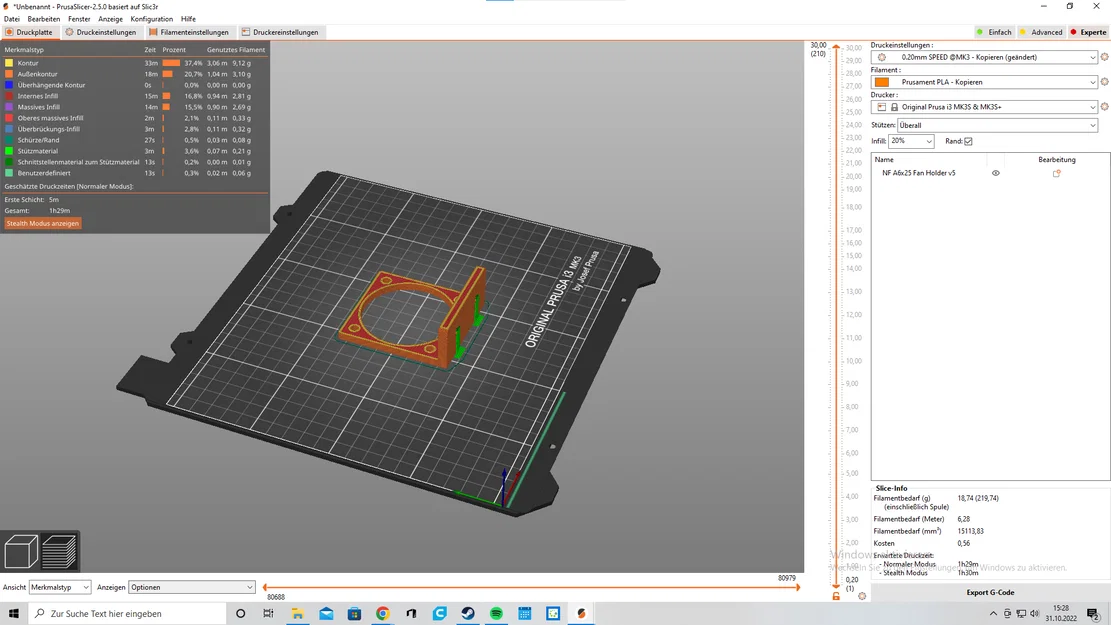Open the Anzeige menu
This screenshot has height=625, width=1111.
pos(111,19)
